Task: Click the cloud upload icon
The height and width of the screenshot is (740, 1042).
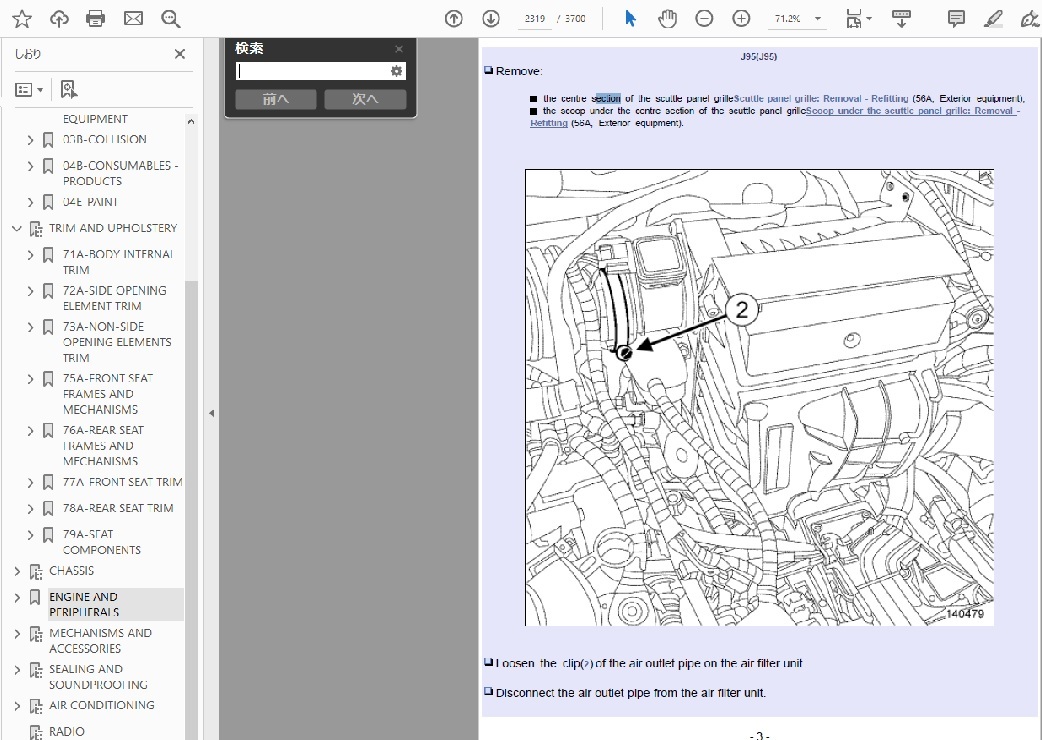Action: (59, 19)
